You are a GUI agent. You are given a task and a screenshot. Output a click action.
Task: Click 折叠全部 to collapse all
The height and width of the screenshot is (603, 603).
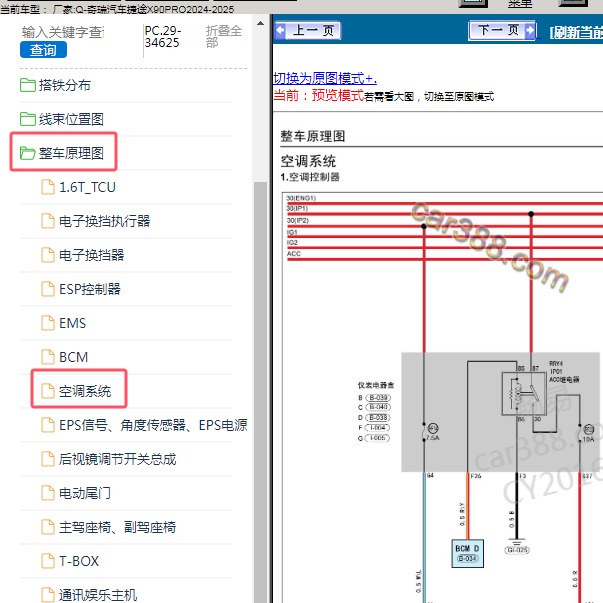click(x=224, y=36)
